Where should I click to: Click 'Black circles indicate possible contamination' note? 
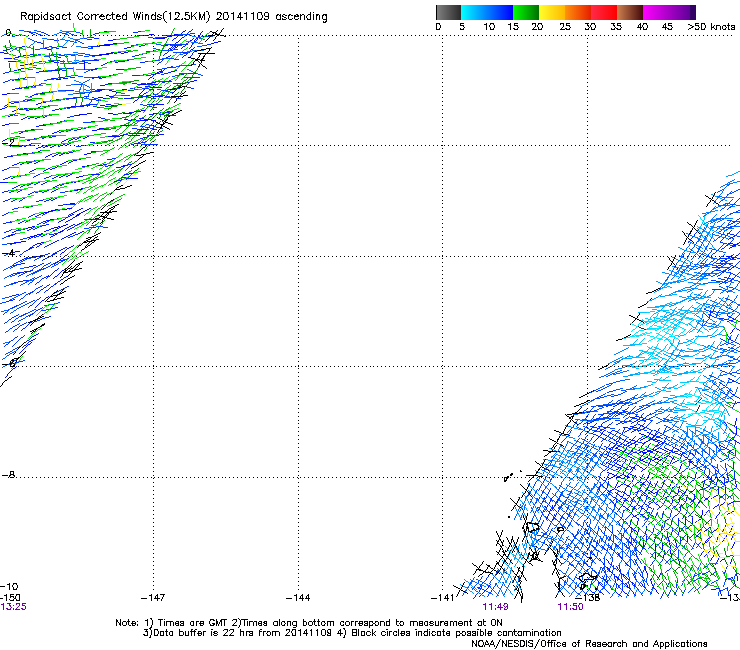click(x=456, y=633)
